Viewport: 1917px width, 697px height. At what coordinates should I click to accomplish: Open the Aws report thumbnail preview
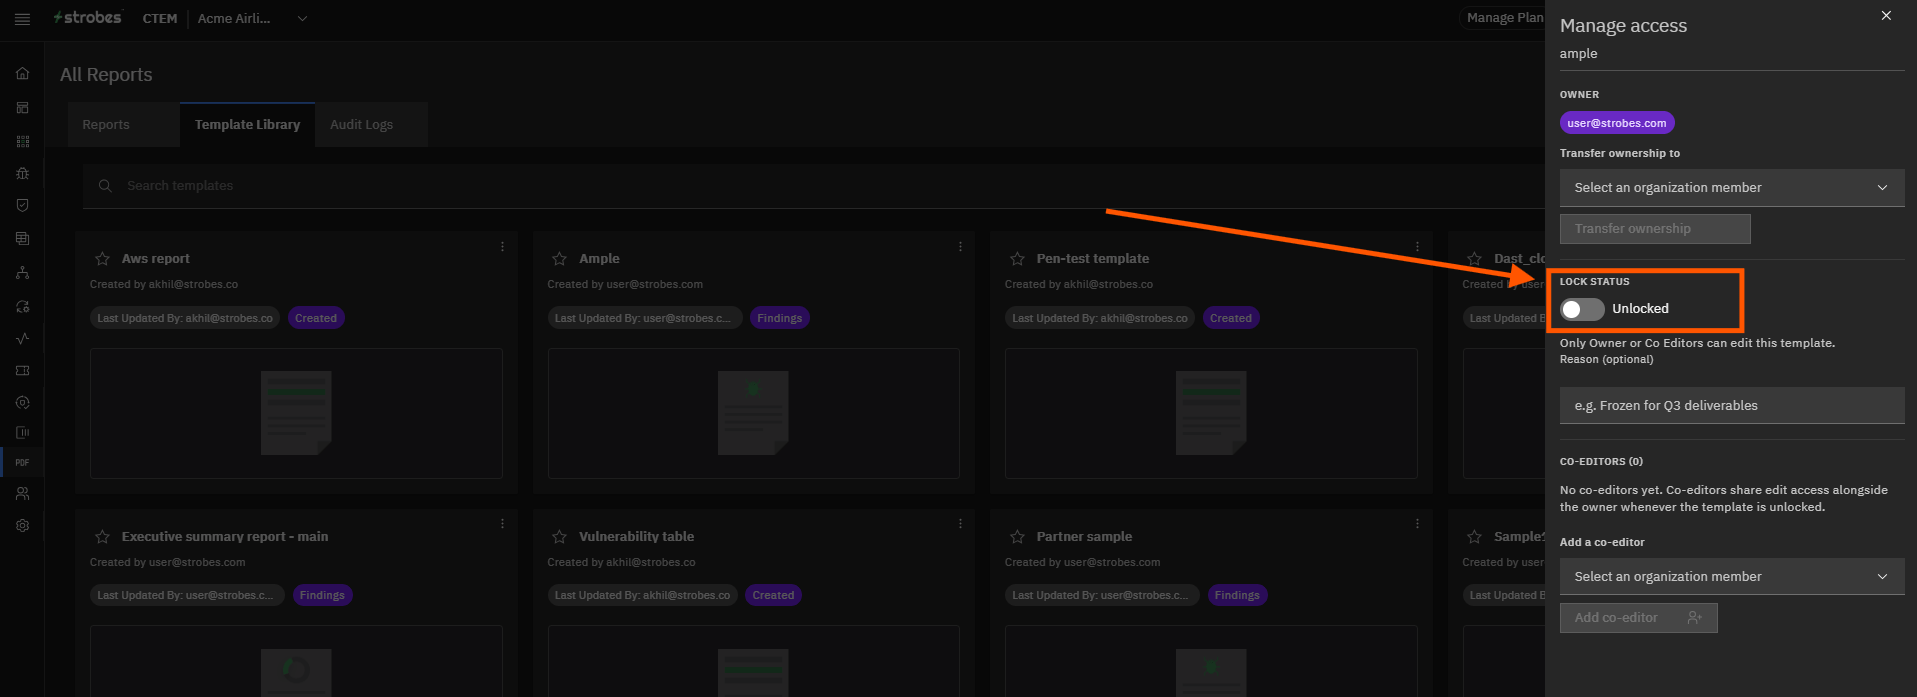(296, 413)
